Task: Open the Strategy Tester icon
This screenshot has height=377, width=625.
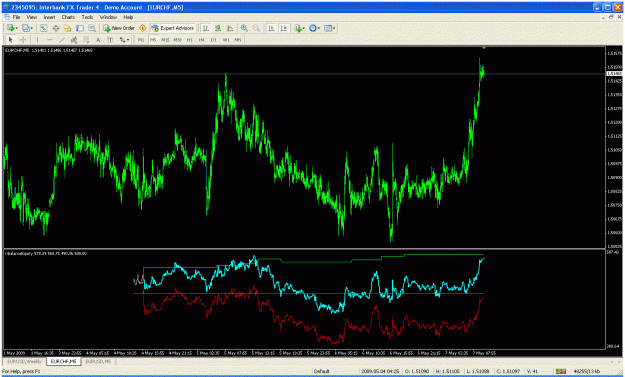Action: (x=92, y=28)
